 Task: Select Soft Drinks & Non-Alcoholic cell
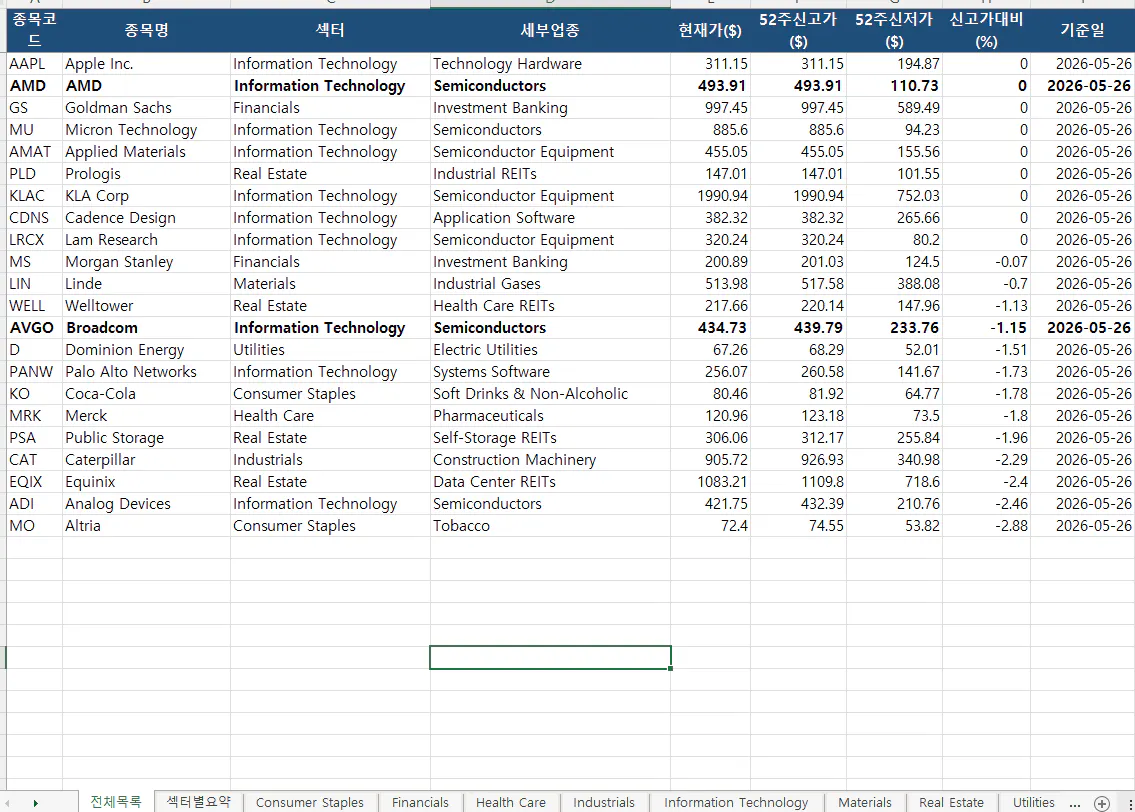550,394
